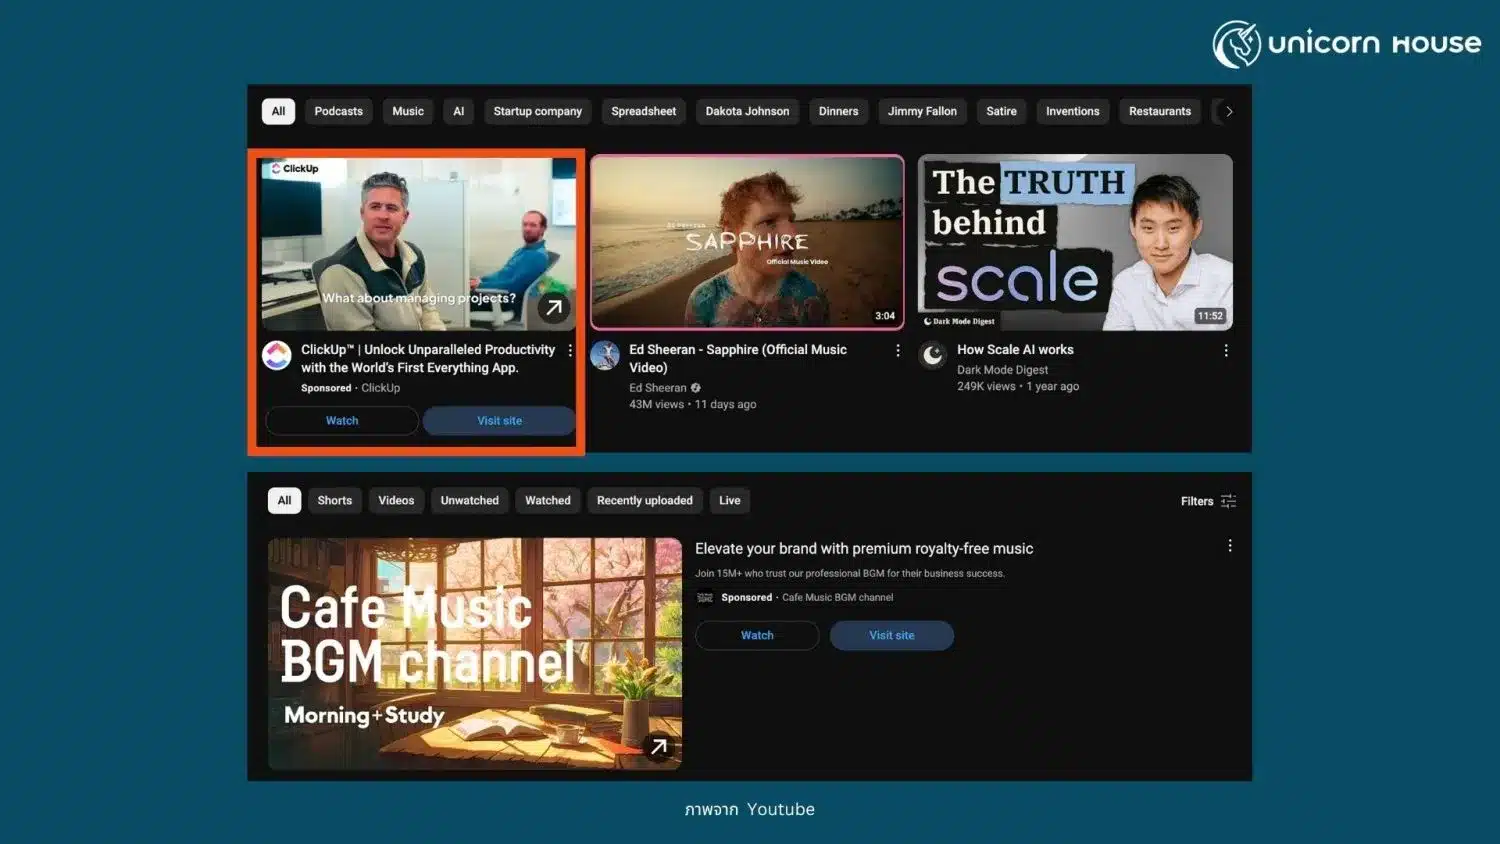Click the Ed Sheeran channel name
This screenshot has width=1500, height=844.
(x=658, y=388)
